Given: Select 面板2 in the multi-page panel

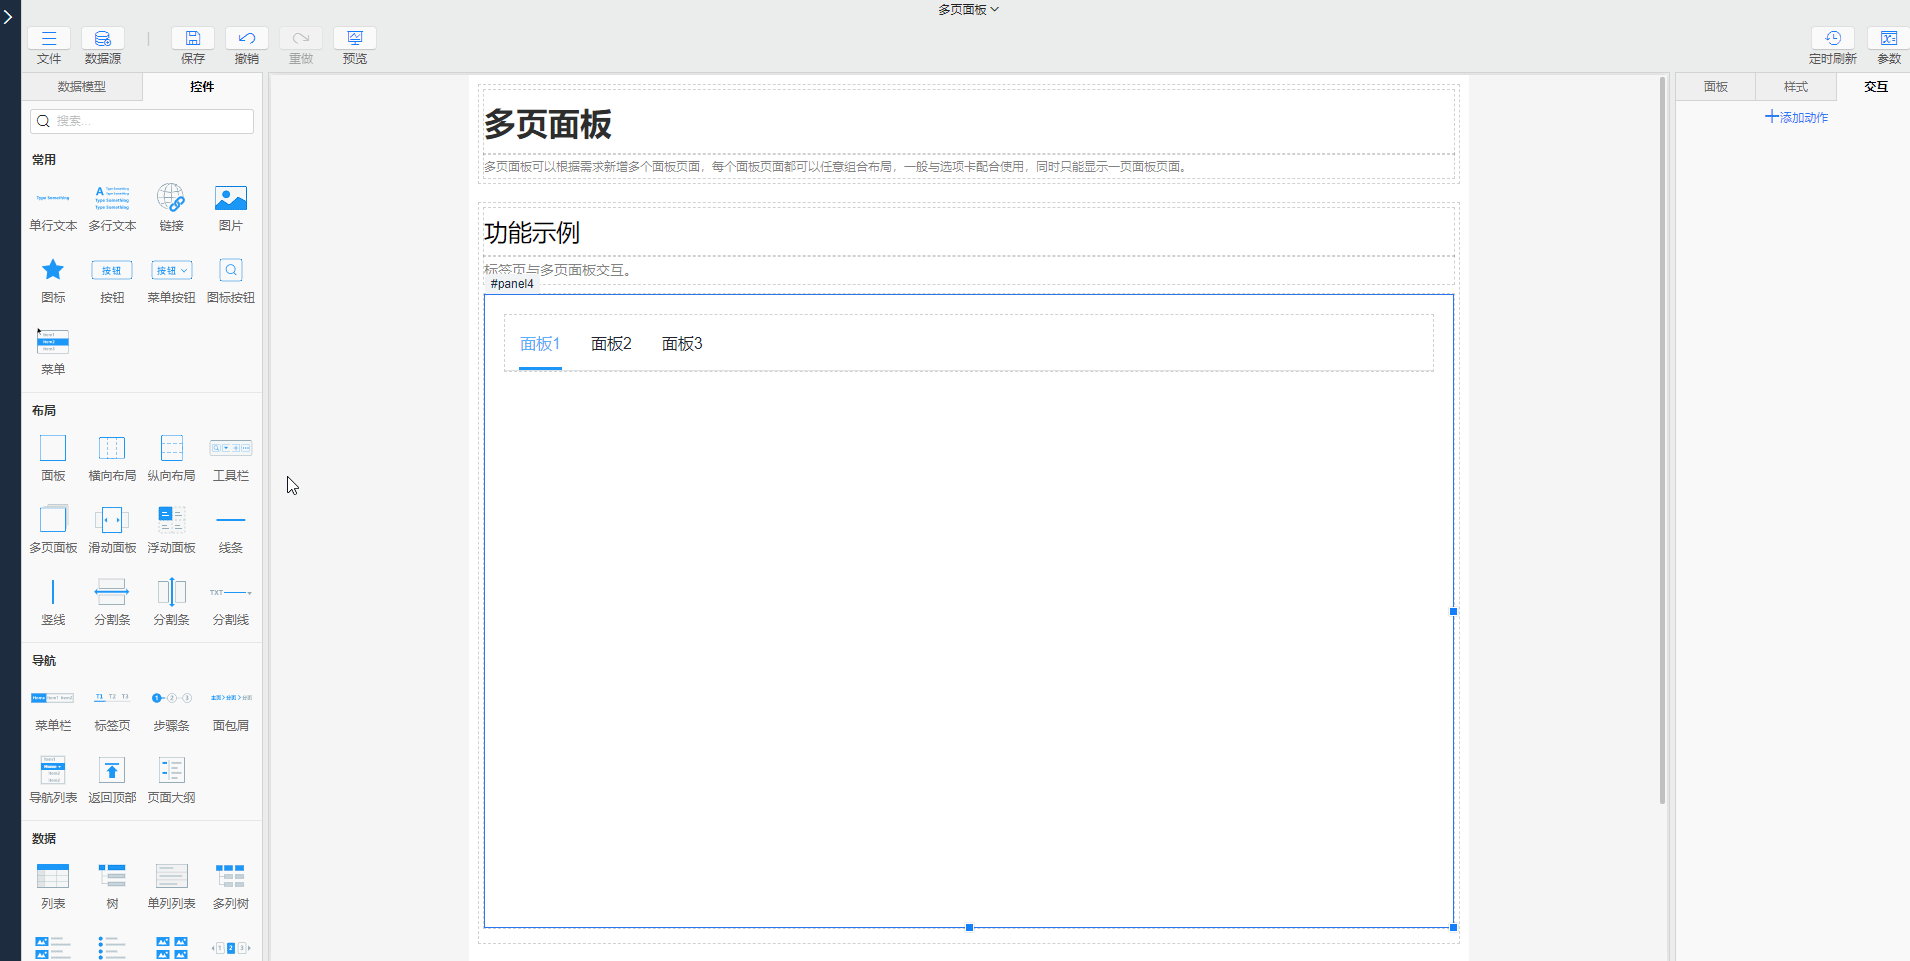Looking at the screenshot, I should [610, 343].
